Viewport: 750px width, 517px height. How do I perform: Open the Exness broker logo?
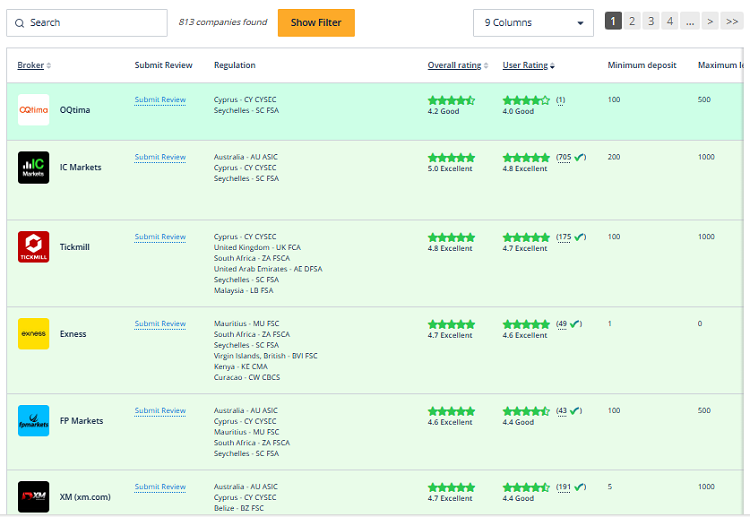pos(33,334)
